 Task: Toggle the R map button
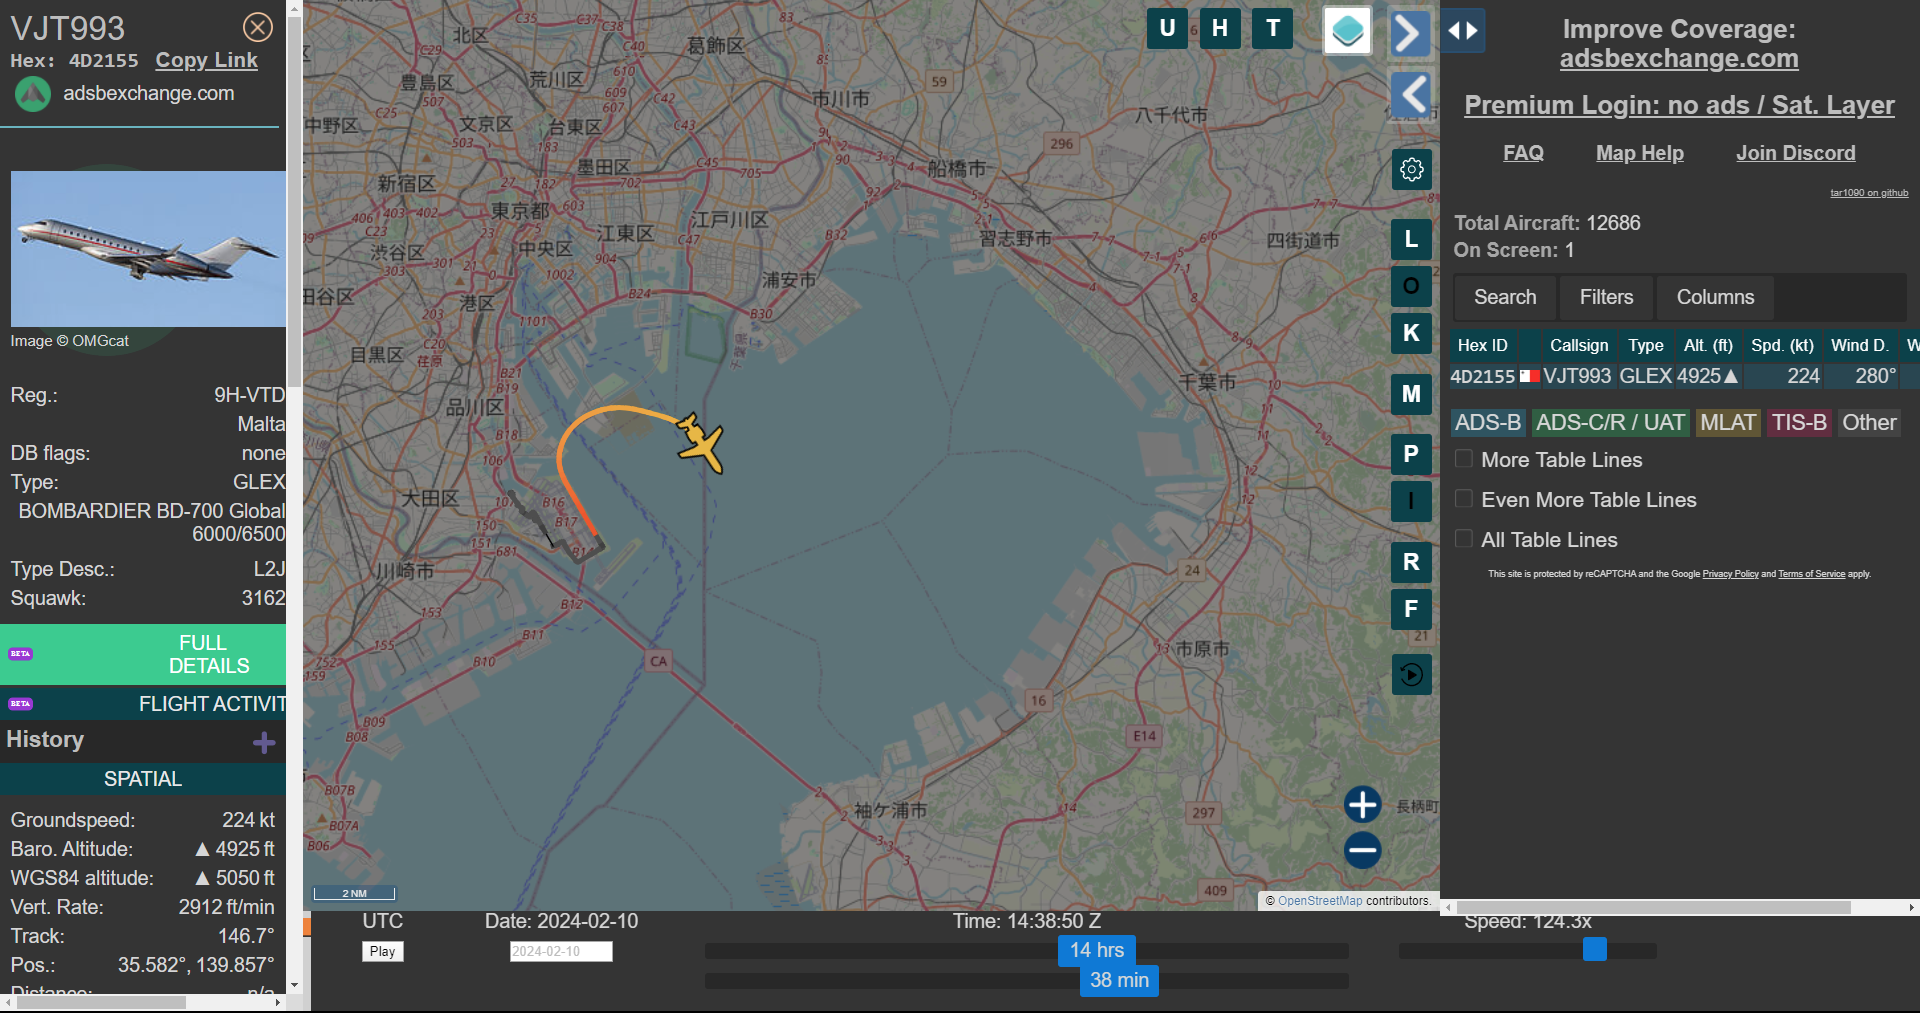coord(1412,562)
